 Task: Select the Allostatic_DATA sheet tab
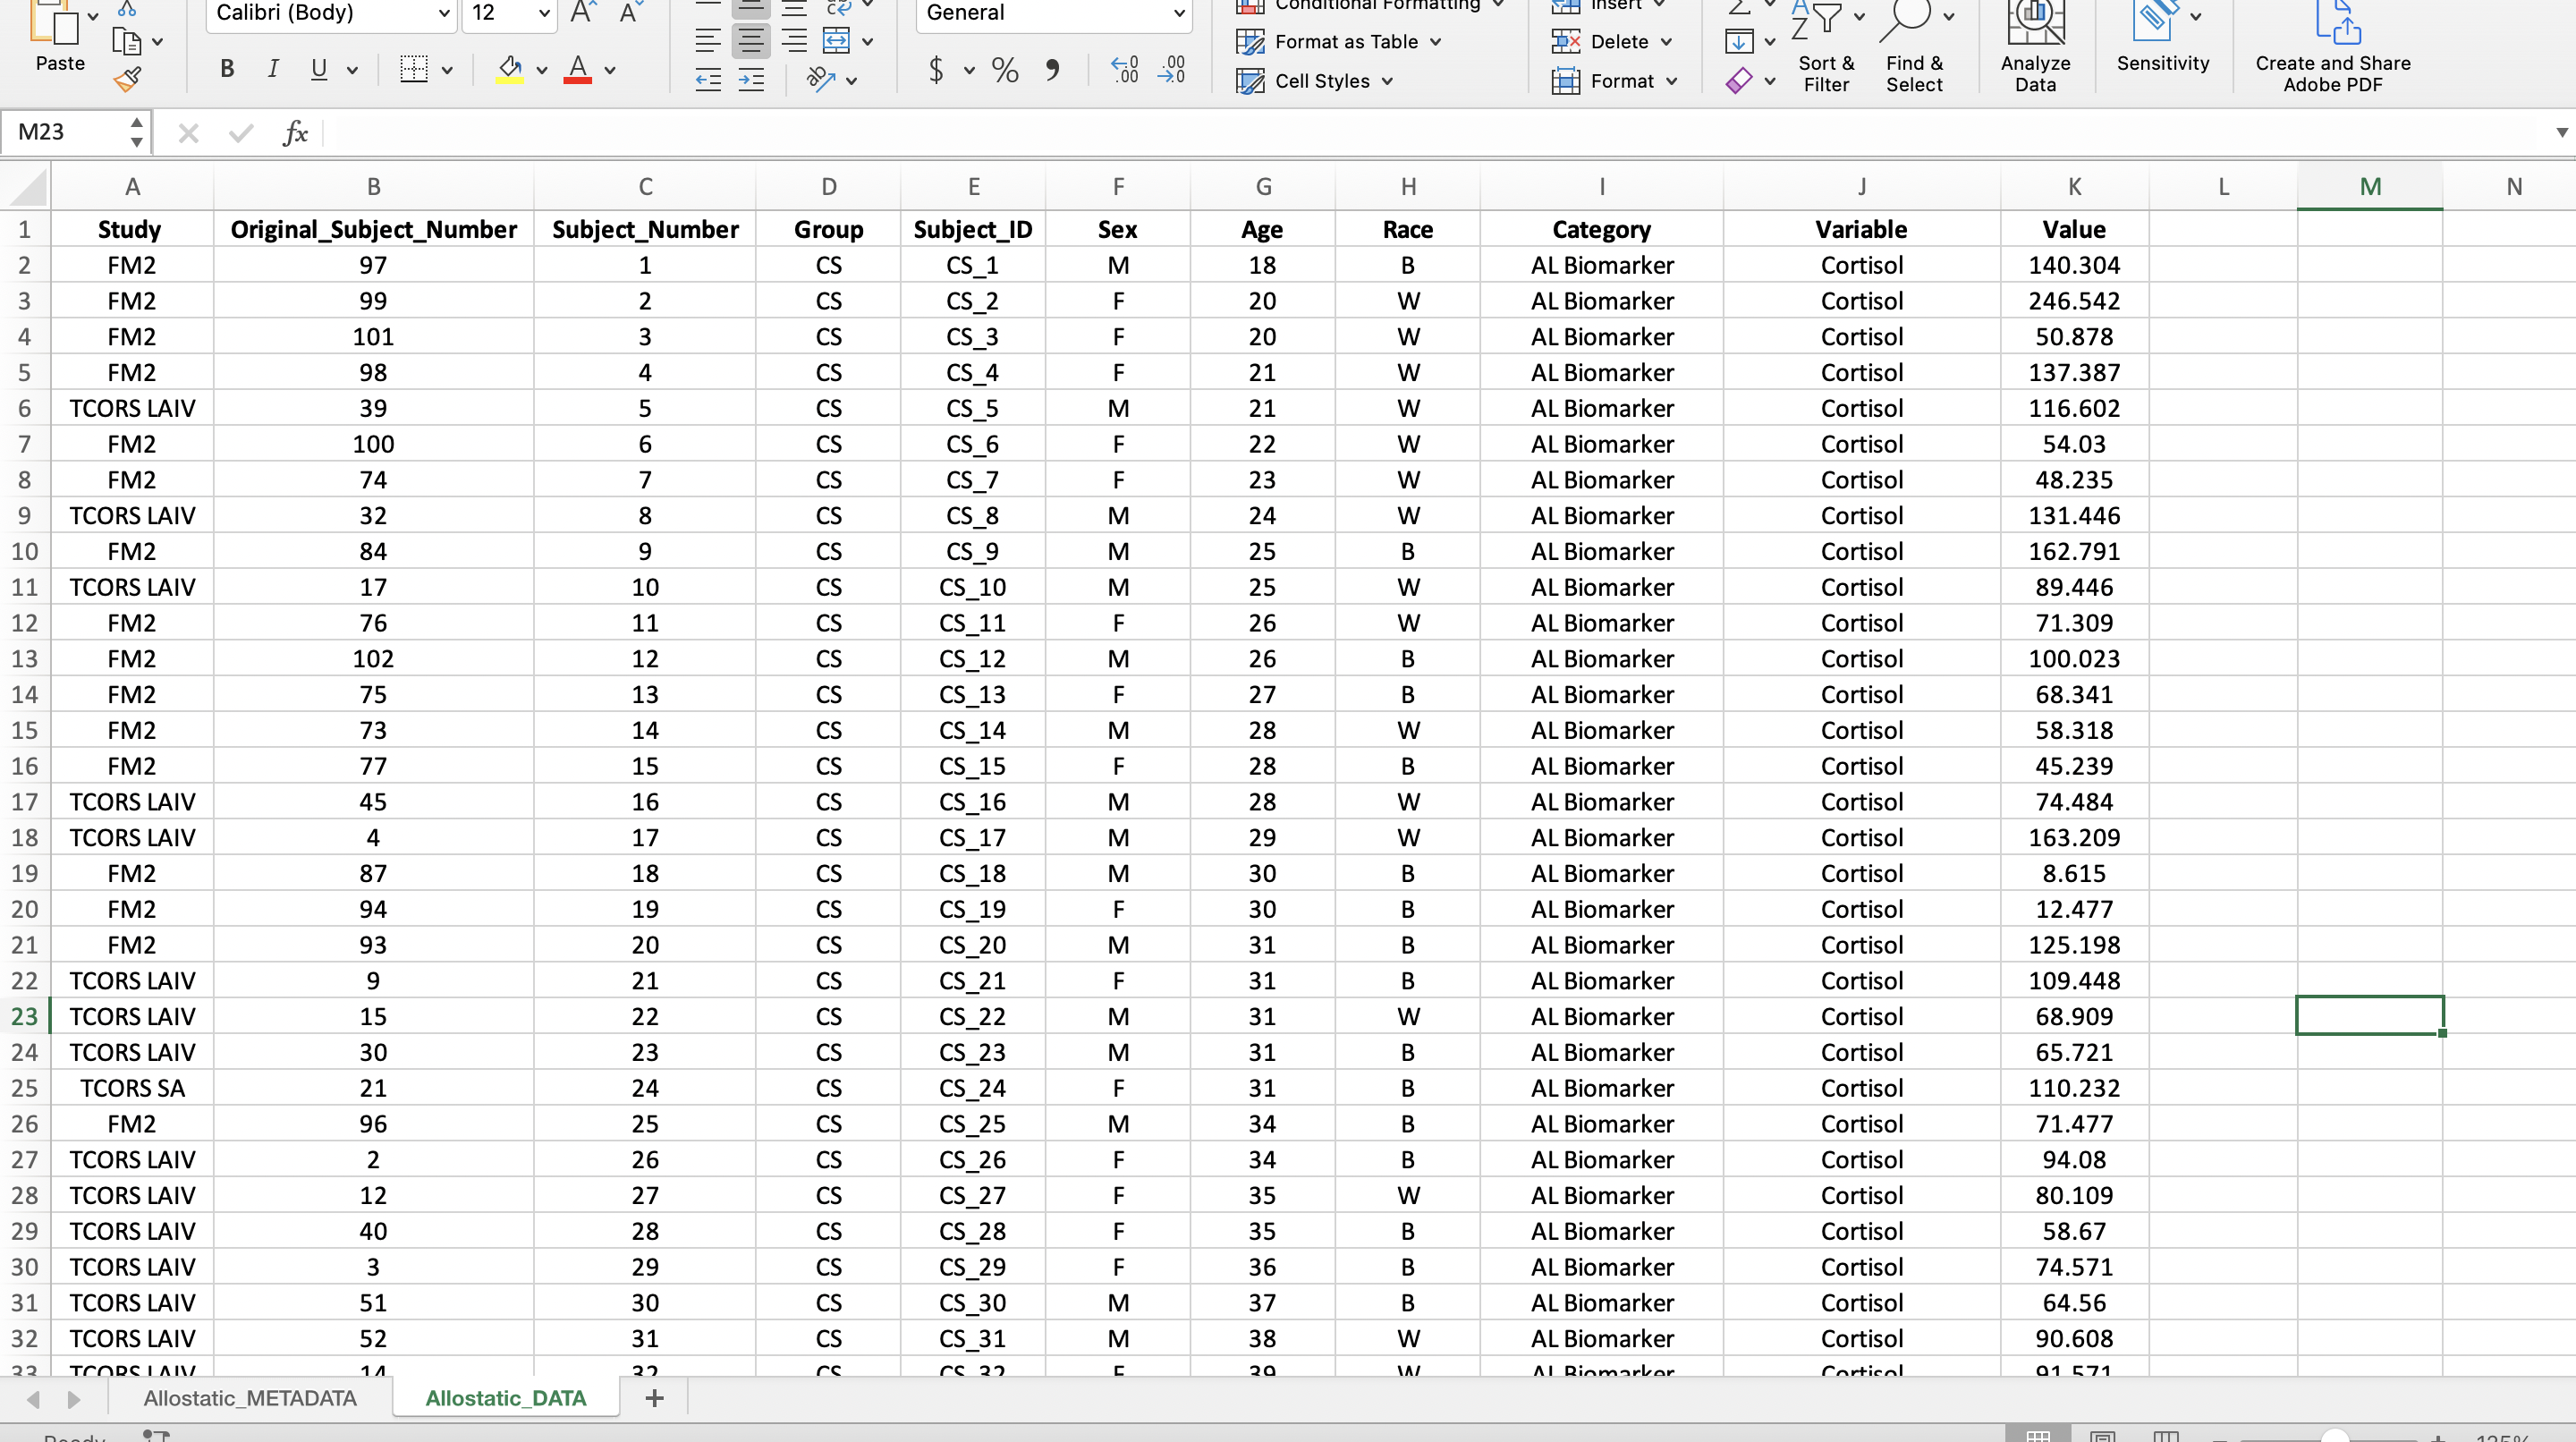coord(505,1398)
